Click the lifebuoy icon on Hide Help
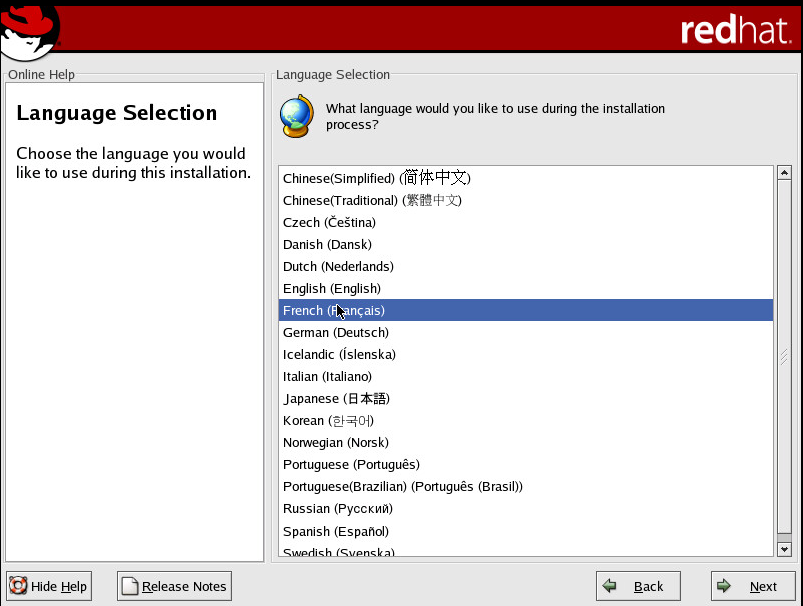The image size is (803, 606). pos(18,586)
